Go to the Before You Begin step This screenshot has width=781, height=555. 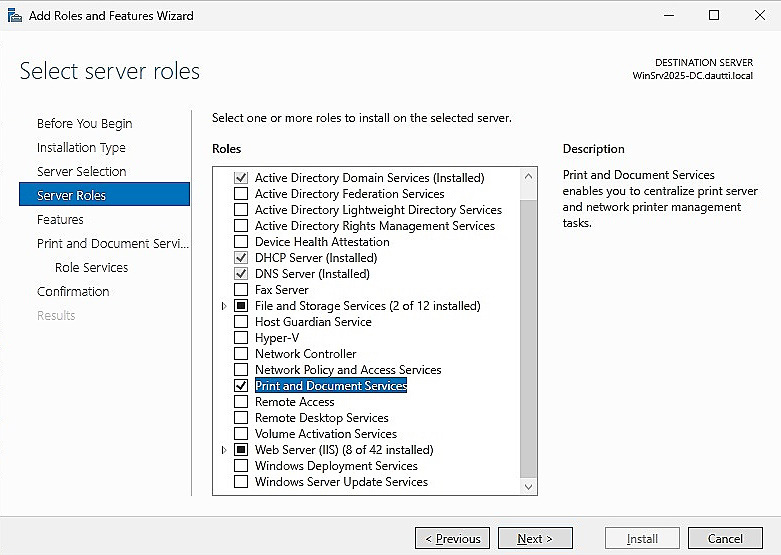coord(85,124)
